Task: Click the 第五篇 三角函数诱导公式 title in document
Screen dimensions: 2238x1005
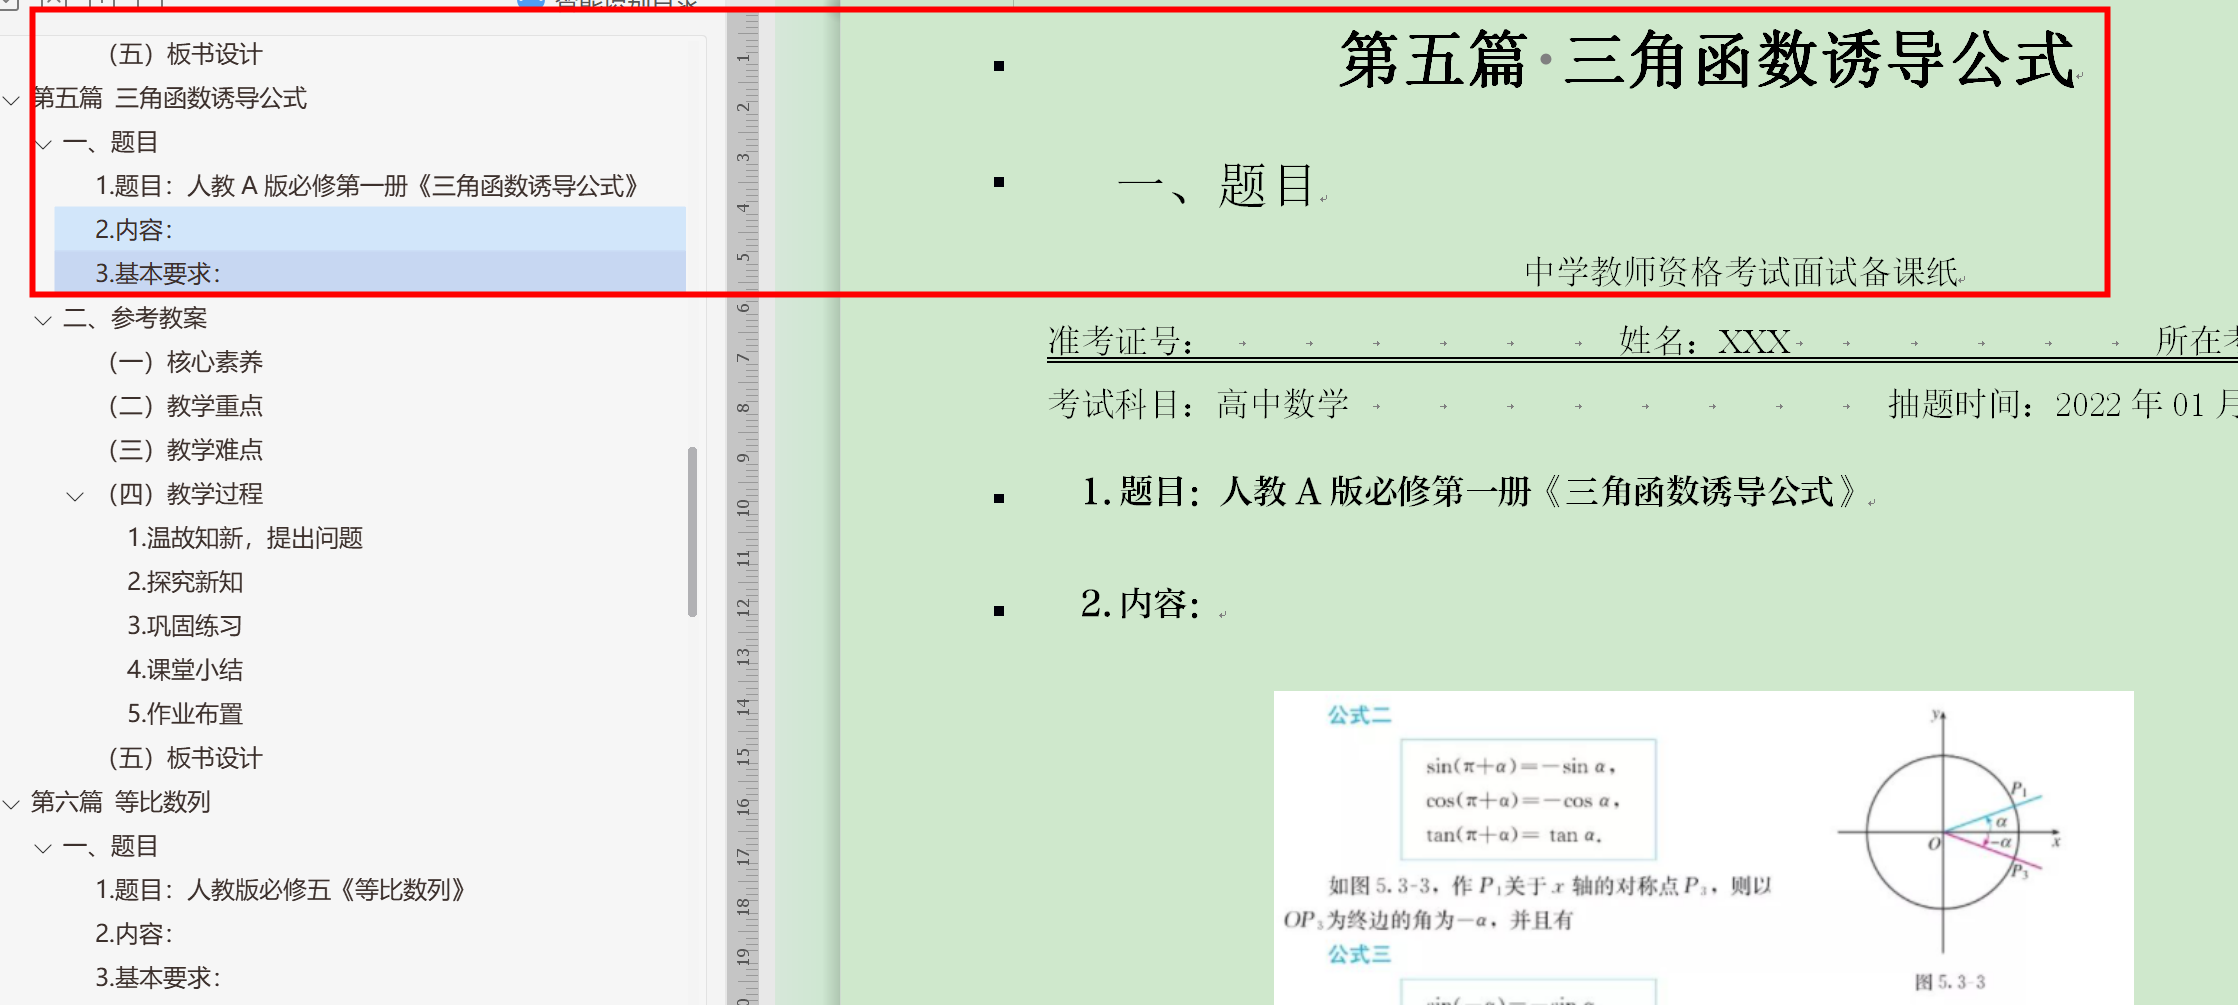Action: [1706, 60]
